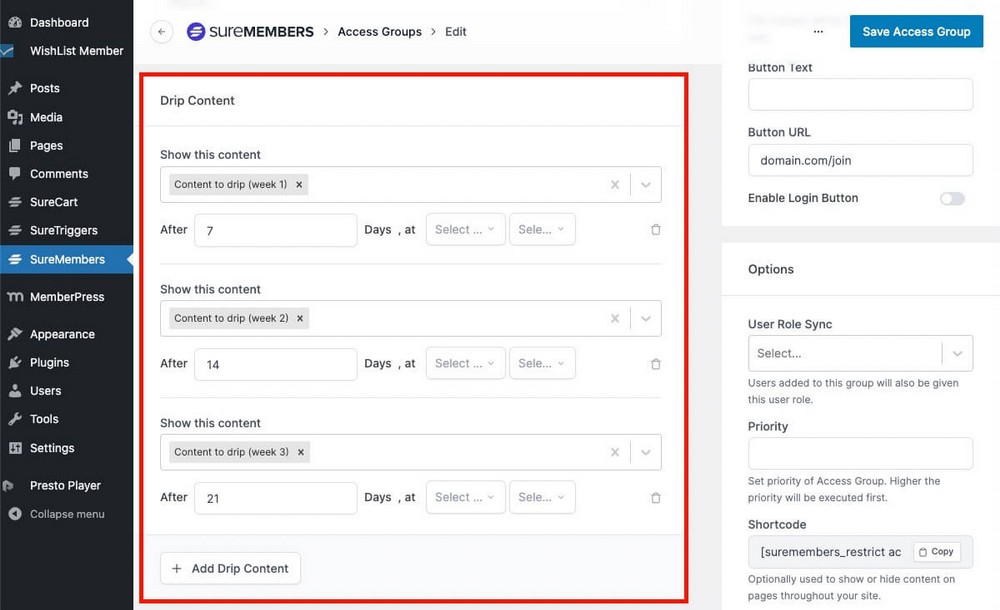Click the Button Text input field
Screen dimensions: 1000x610
click(860, 94)
